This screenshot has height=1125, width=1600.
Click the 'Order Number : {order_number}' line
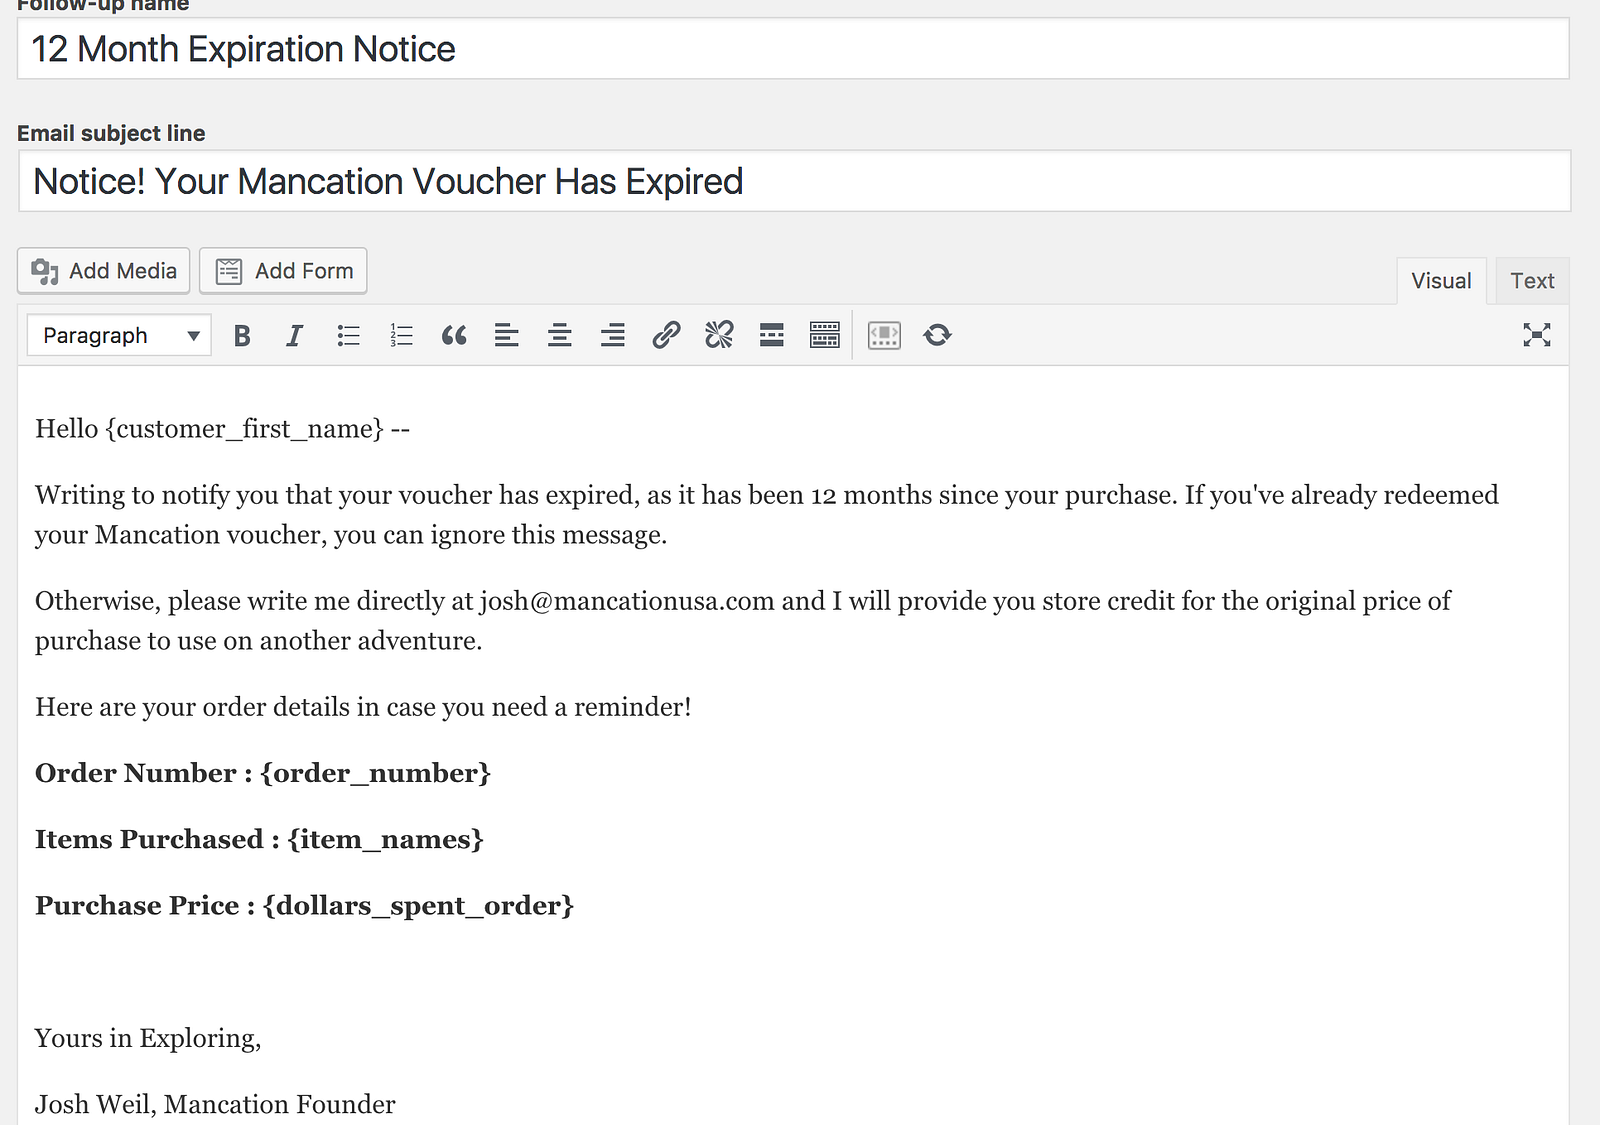click(x=263, y=773)
